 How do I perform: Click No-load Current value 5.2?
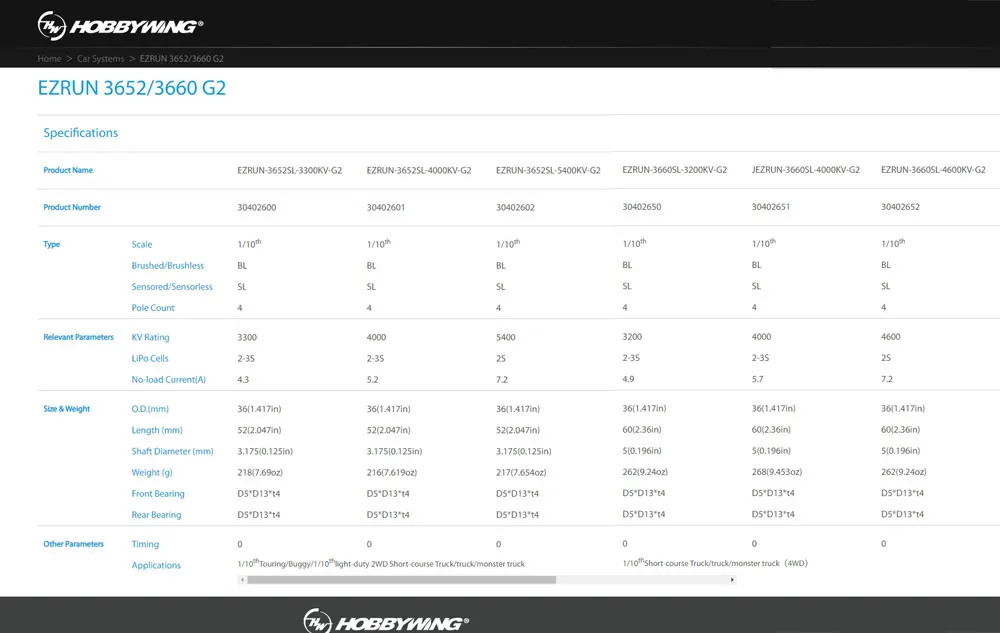pos(372,379)
